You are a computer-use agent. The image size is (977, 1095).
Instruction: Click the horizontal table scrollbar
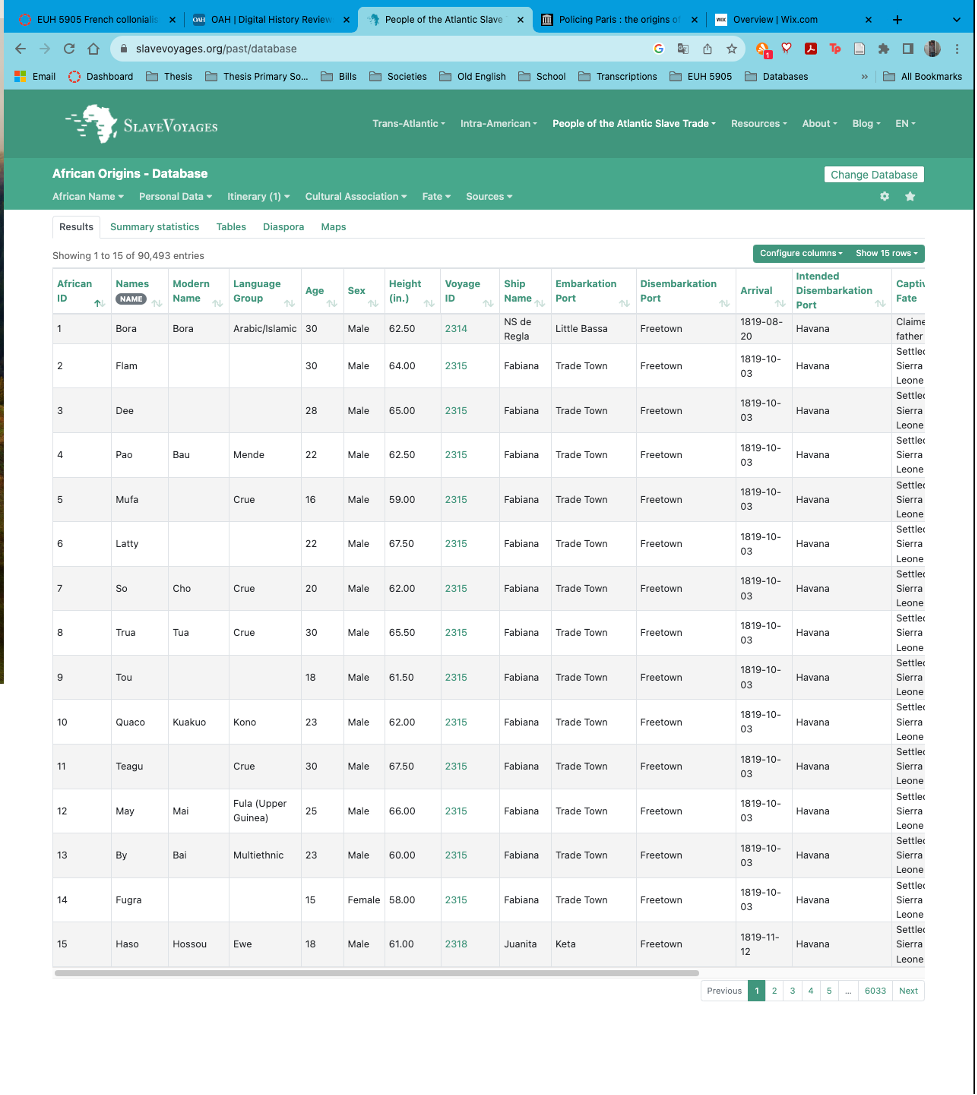377,973
